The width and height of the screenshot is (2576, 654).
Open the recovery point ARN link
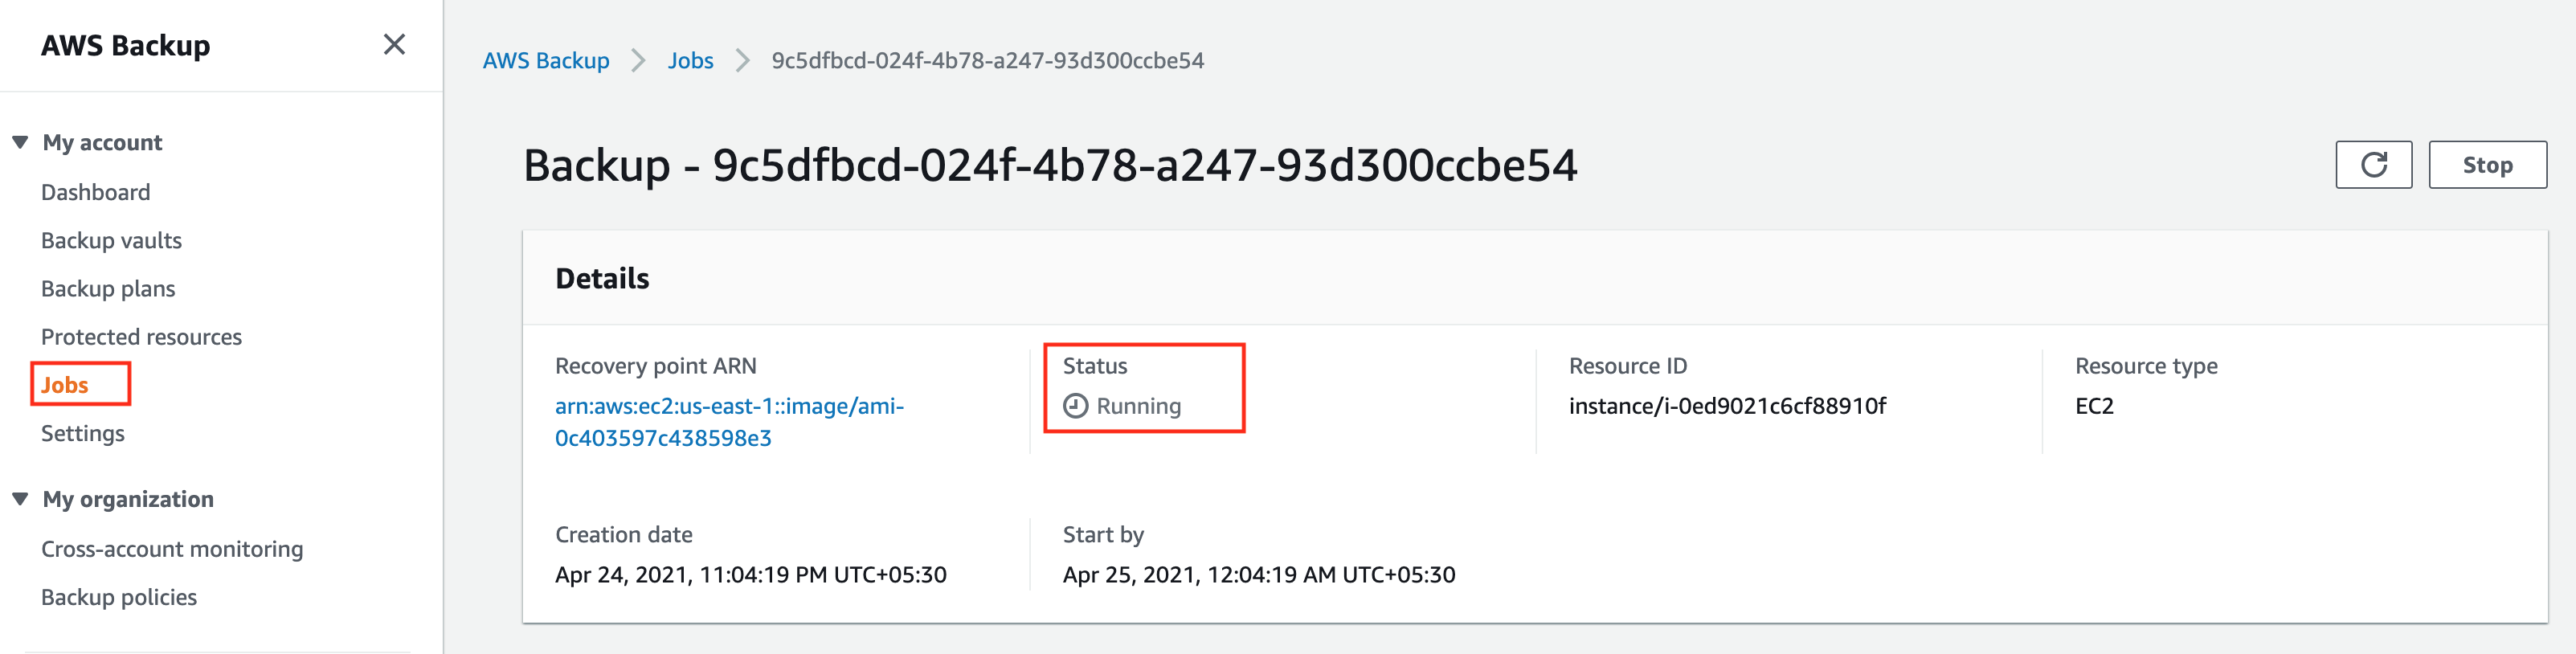click(x=729, y=422)
